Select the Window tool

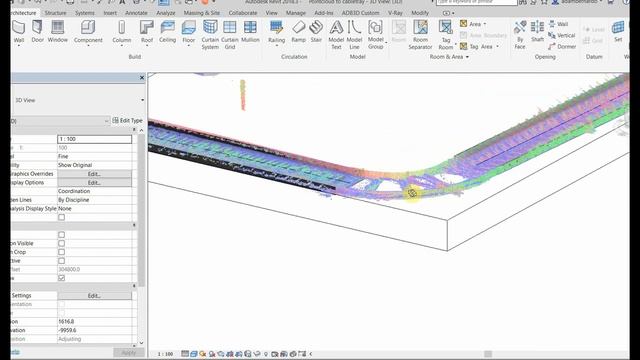(x=58, y=31)
